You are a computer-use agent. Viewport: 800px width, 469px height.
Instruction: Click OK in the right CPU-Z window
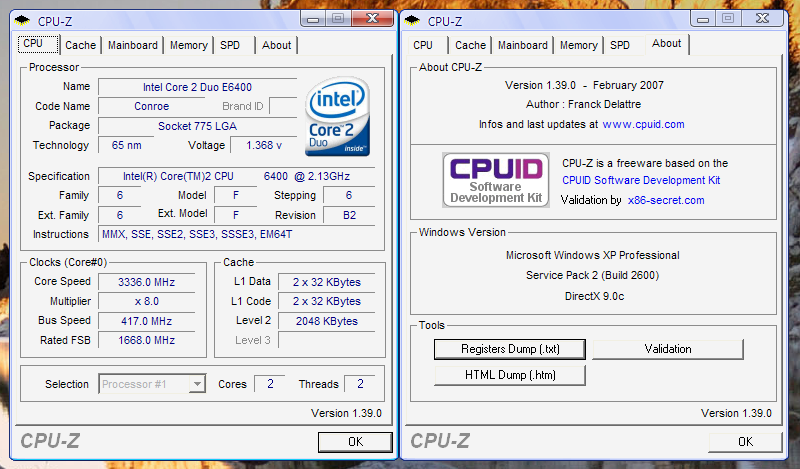point(745,441)
